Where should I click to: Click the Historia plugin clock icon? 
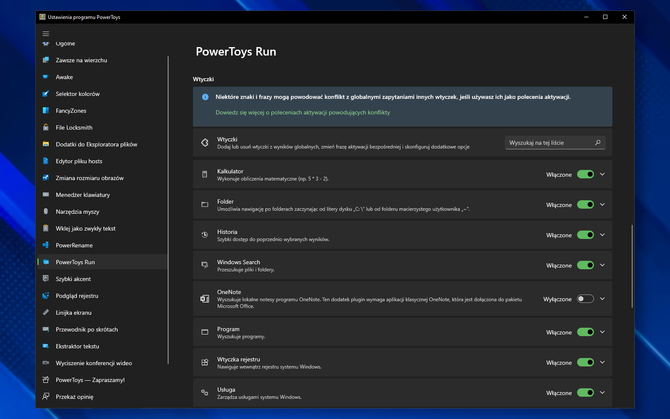(205, 235)
